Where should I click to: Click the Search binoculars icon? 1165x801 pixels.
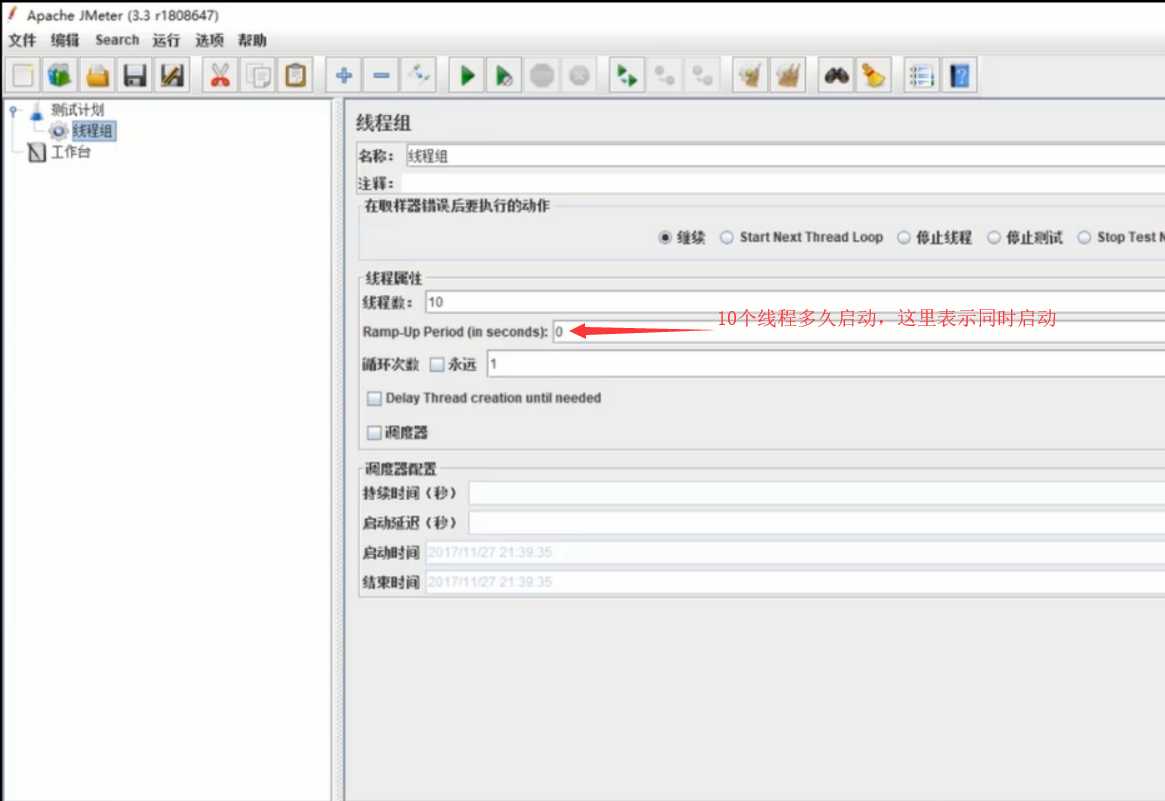[836, 75]
